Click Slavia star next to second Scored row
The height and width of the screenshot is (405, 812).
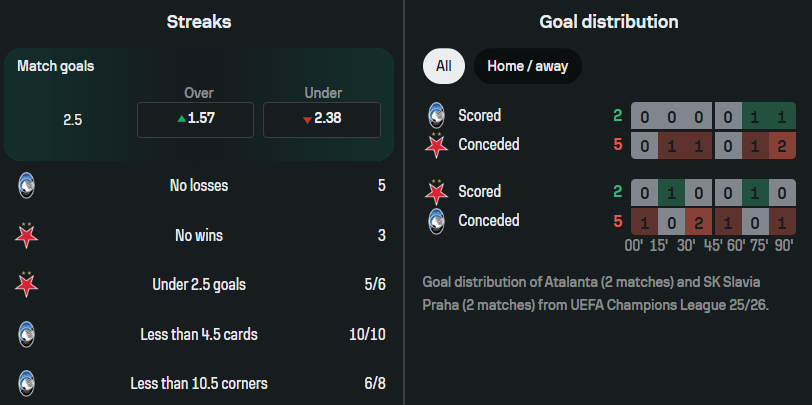(x=435, y=191)
